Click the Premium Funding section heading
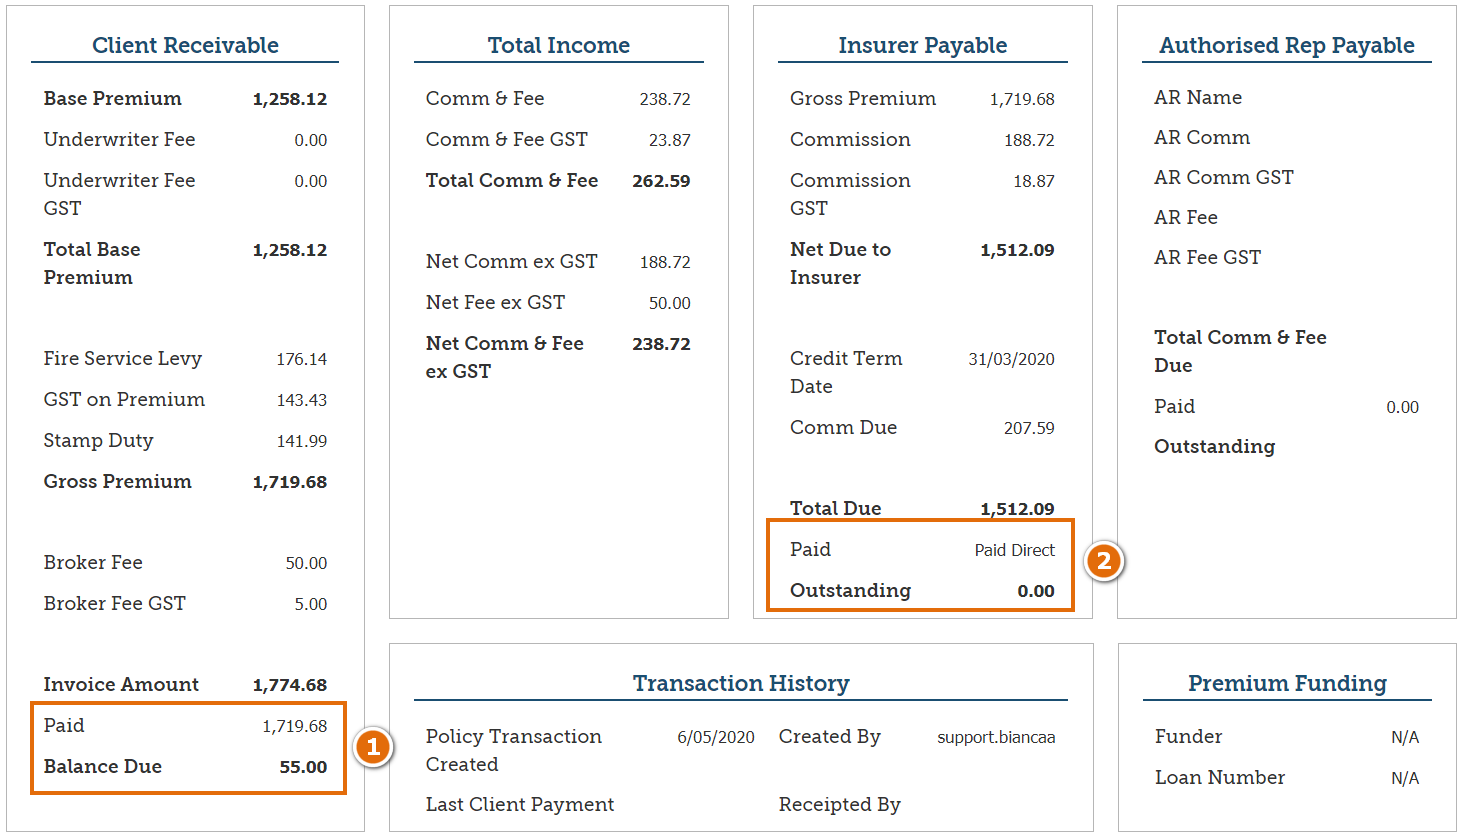 pyautogui.click(x=1287, y=683)
